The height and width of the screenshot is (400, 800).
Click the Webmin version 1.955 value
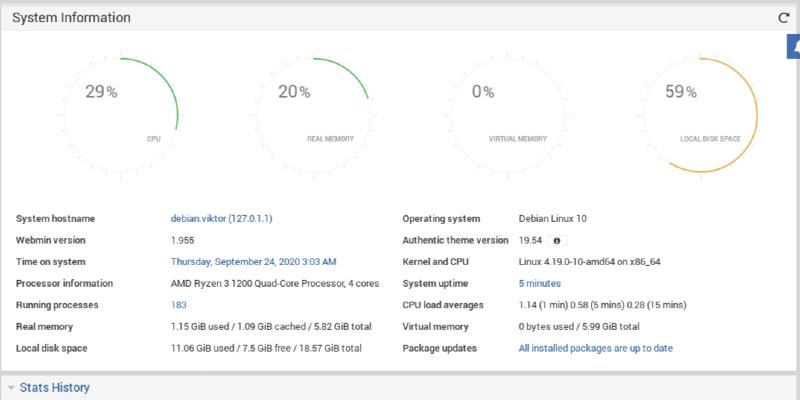[x=185, y=240]
